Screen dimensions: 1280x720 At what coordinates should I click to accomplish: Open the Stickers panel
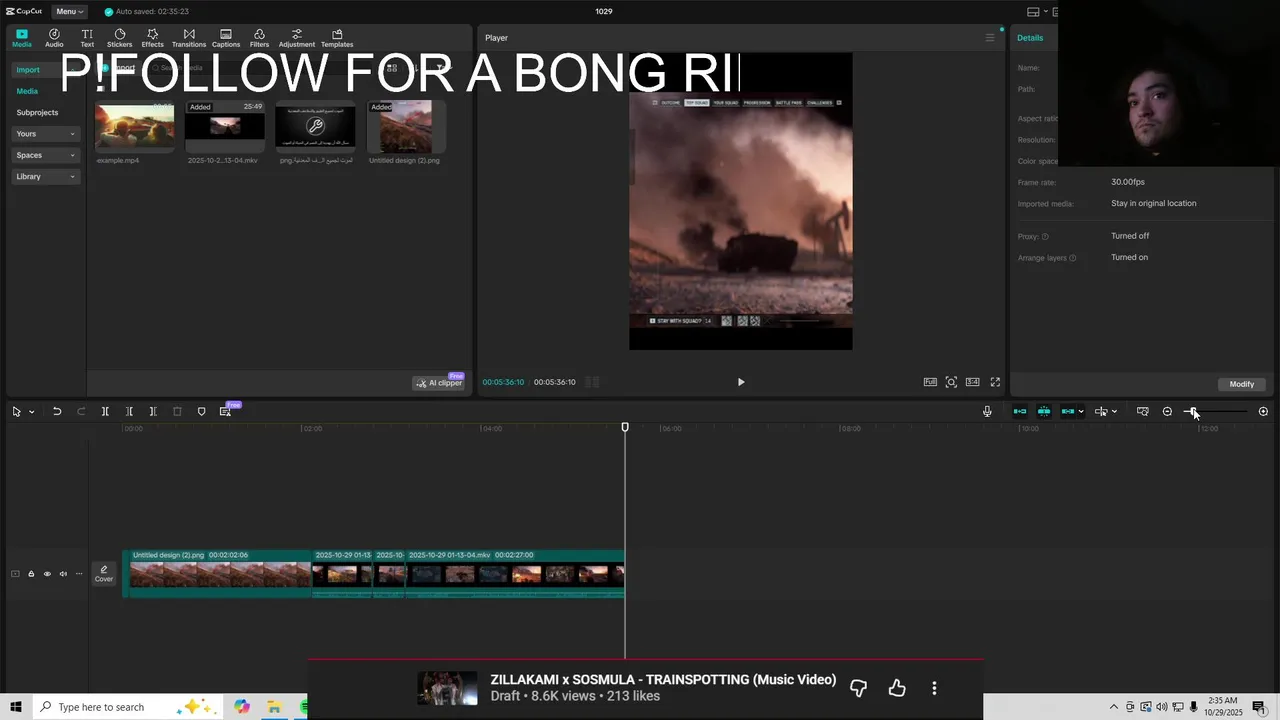click(x=119, y=38)
